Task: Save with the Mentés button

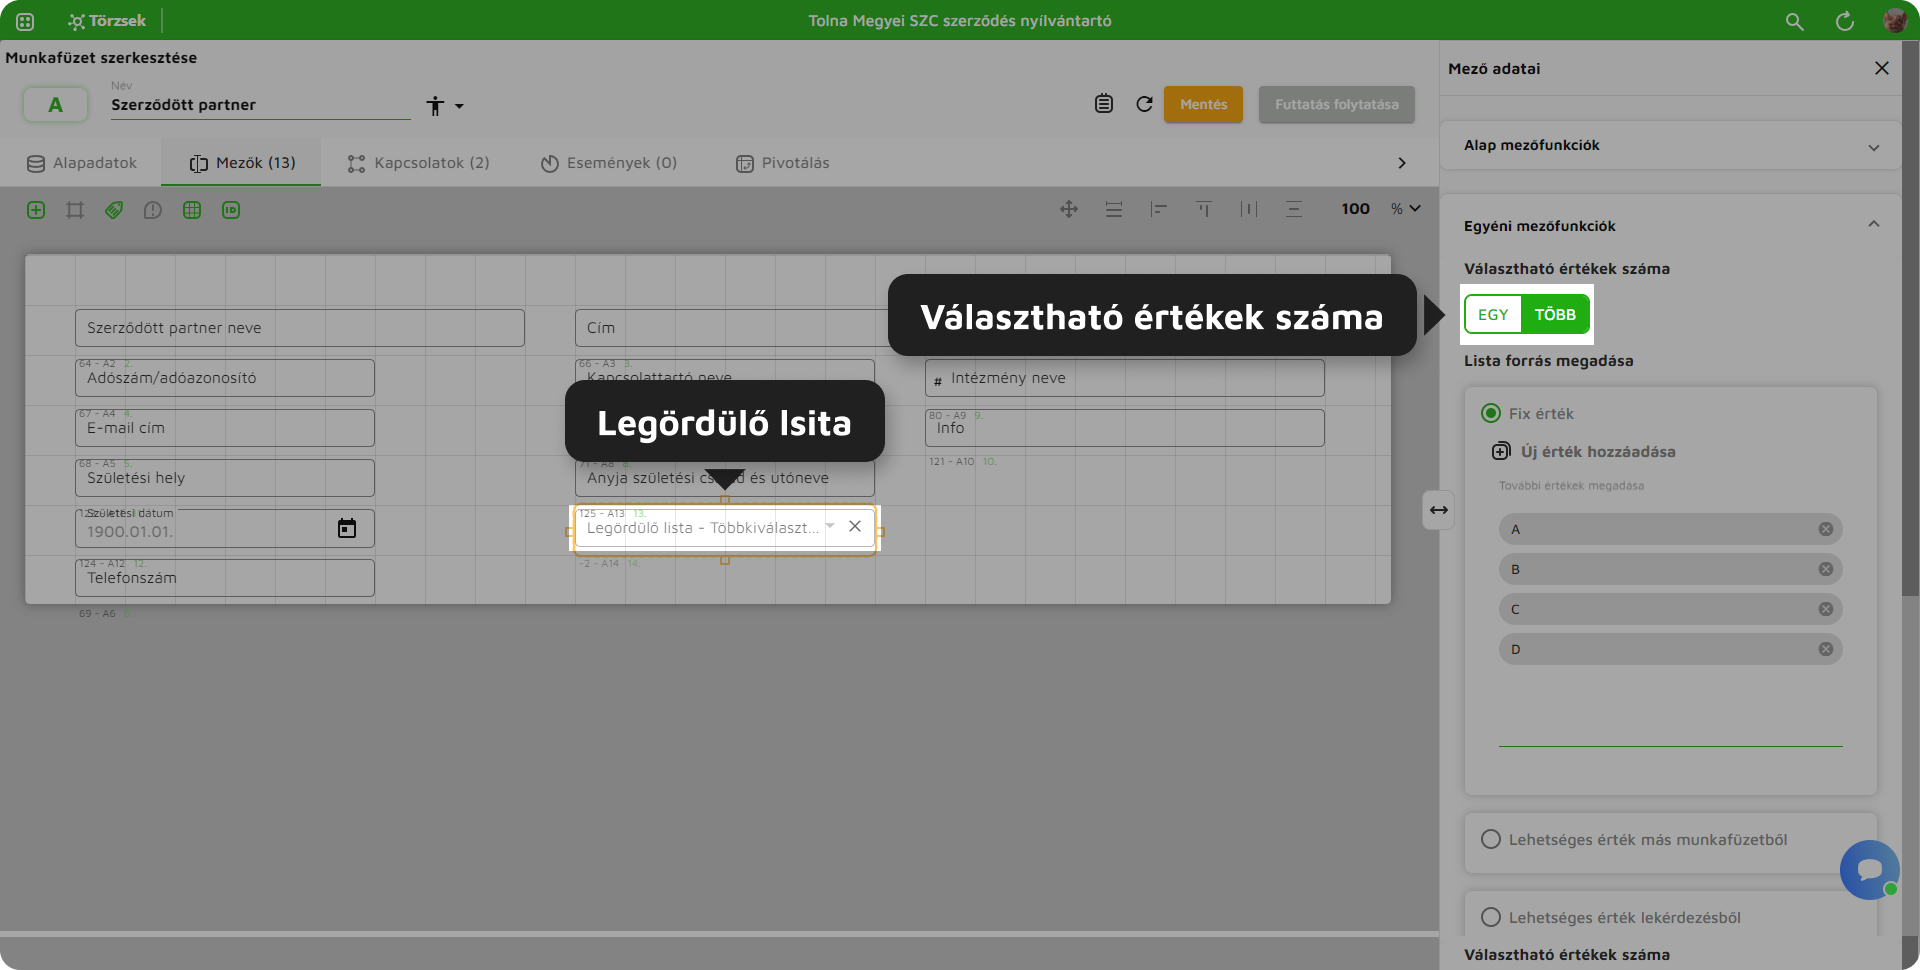Action: pyautogui.click(x=1203, y=104)
